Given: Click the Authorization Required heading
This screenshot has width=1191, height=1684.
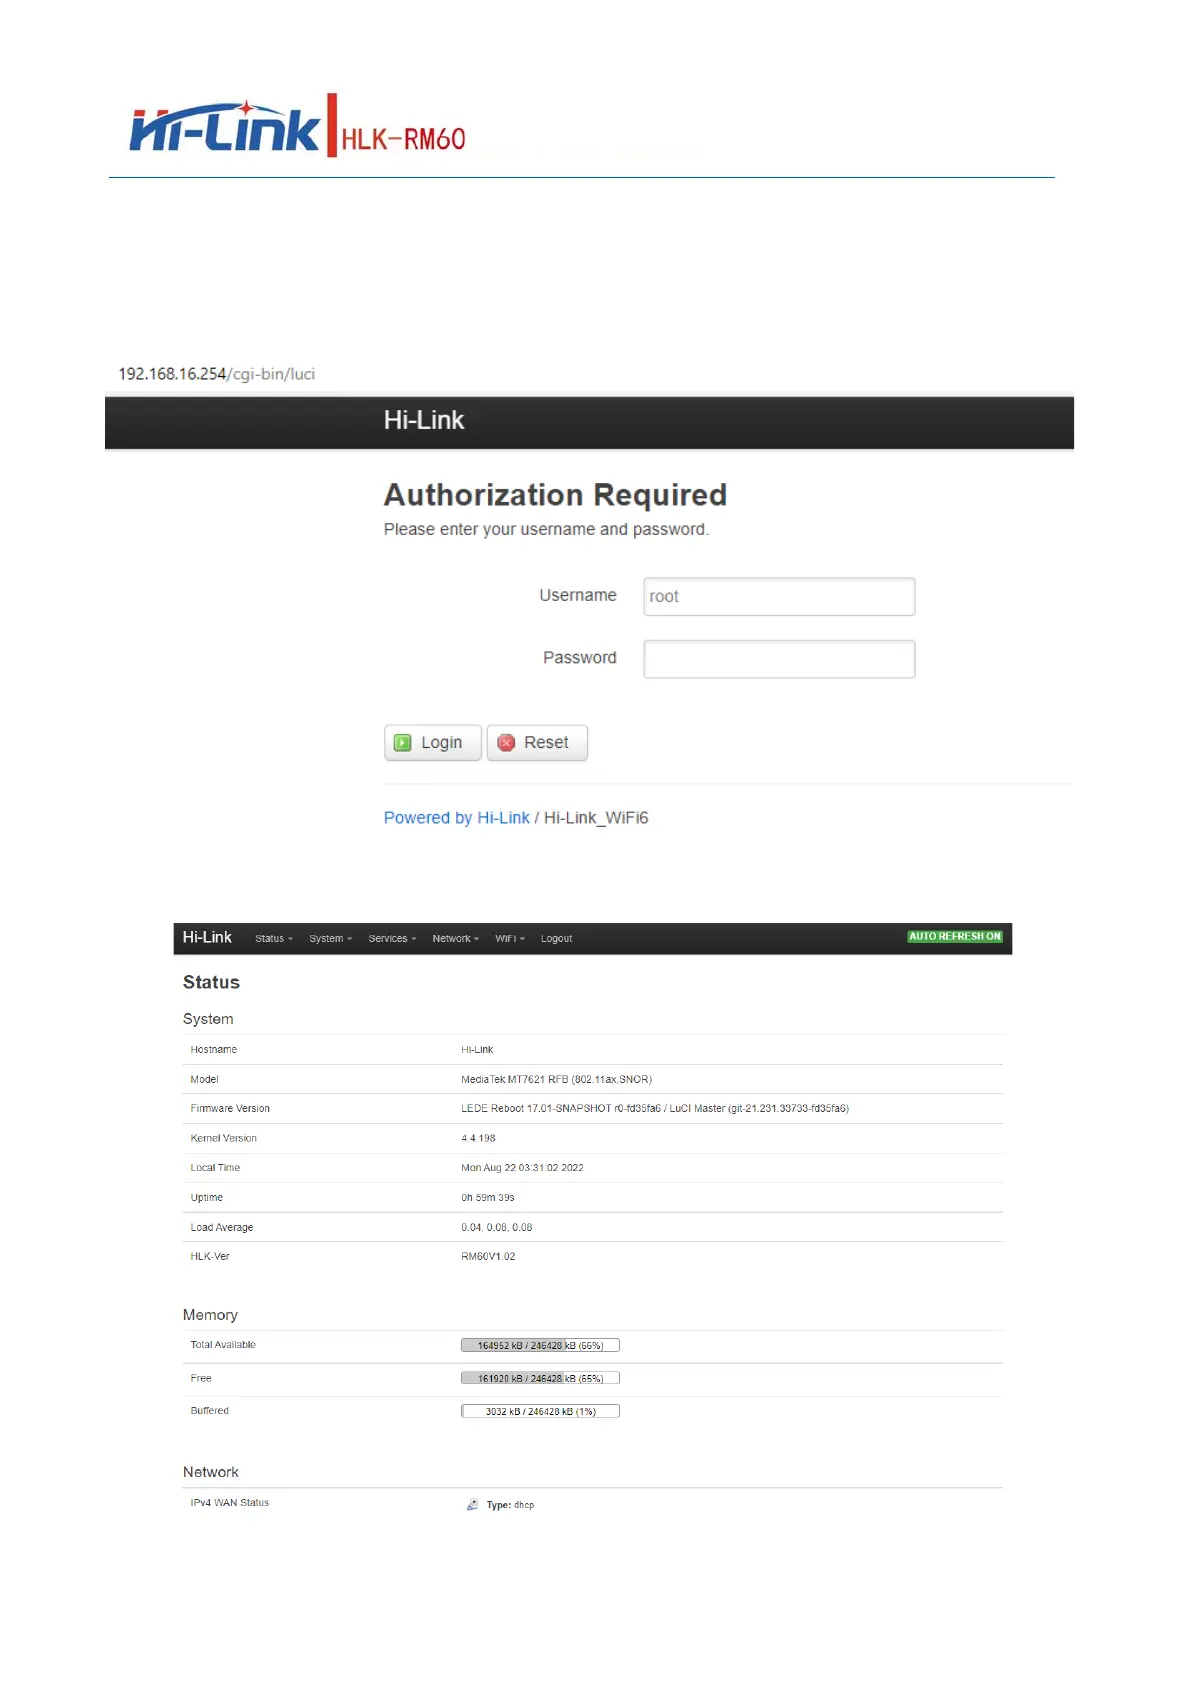Looking at the screenshot, I should pos(555,495).
